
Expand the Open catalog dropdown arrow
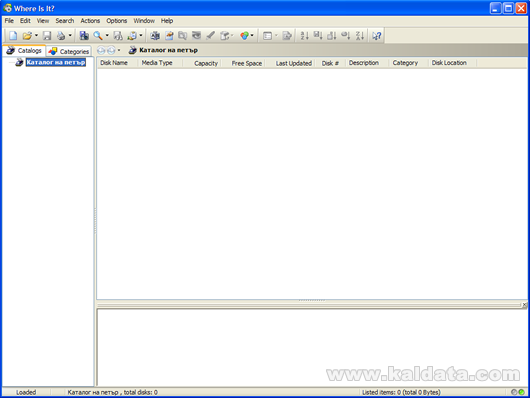pyautogui.click(x=36, y=35)
